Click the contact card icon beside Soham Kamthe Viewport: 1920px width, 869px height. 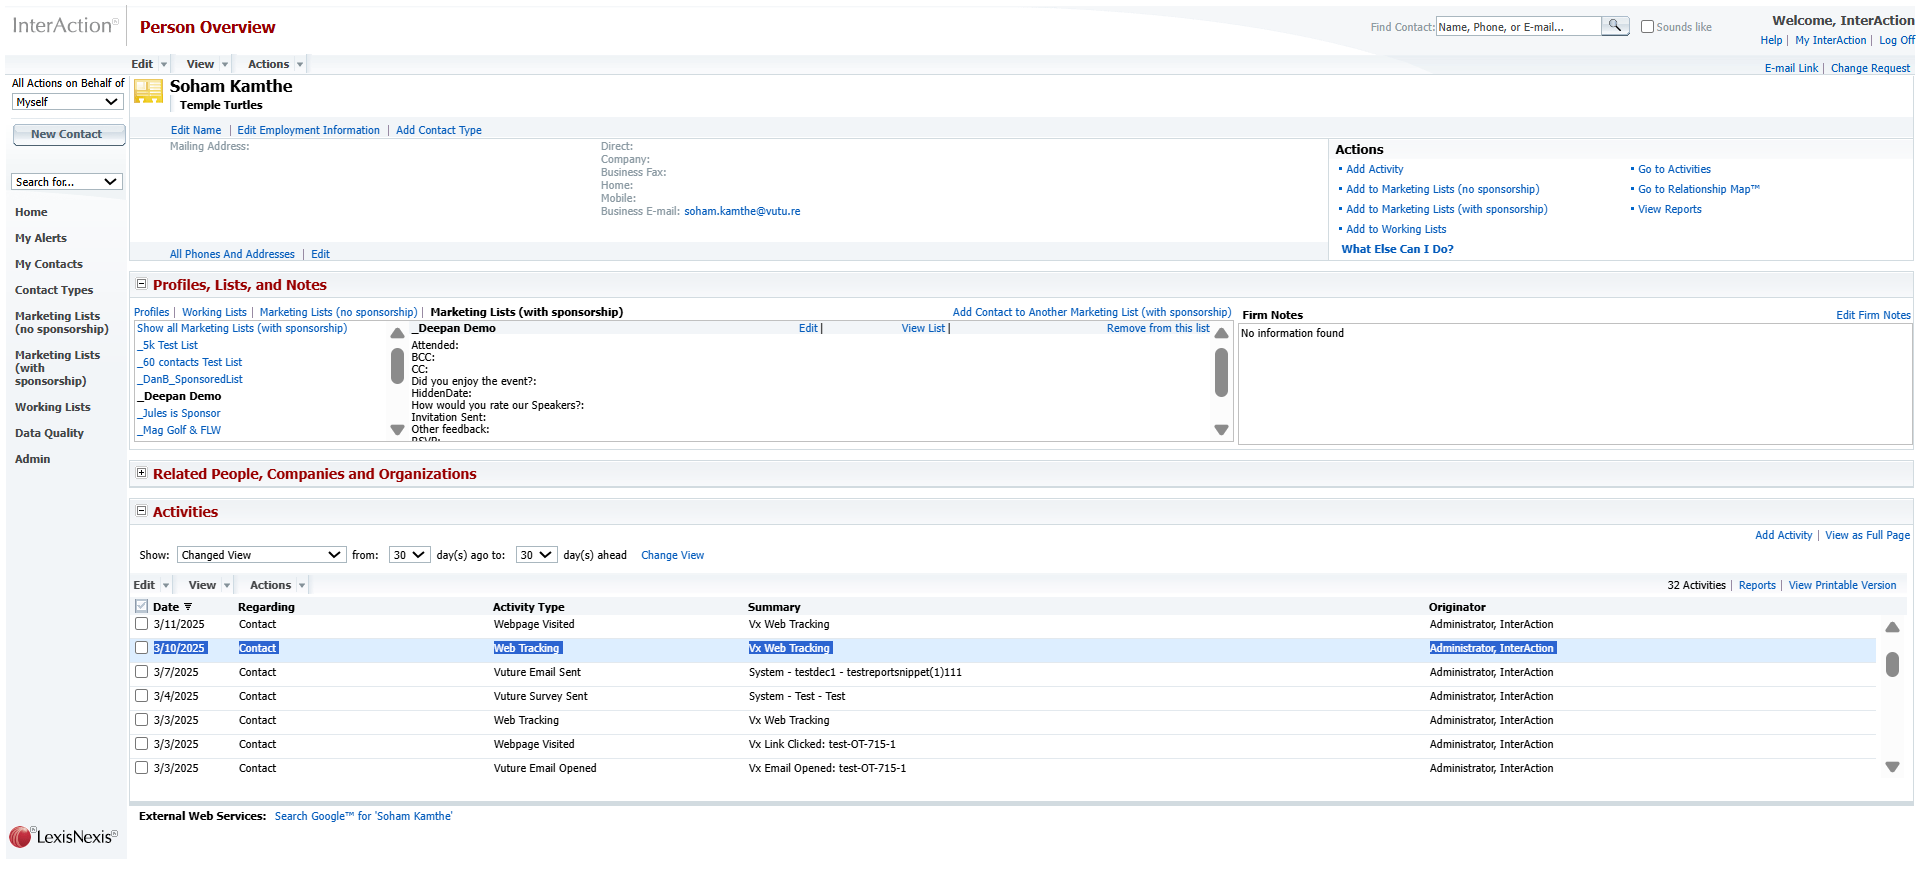[149, 92]
